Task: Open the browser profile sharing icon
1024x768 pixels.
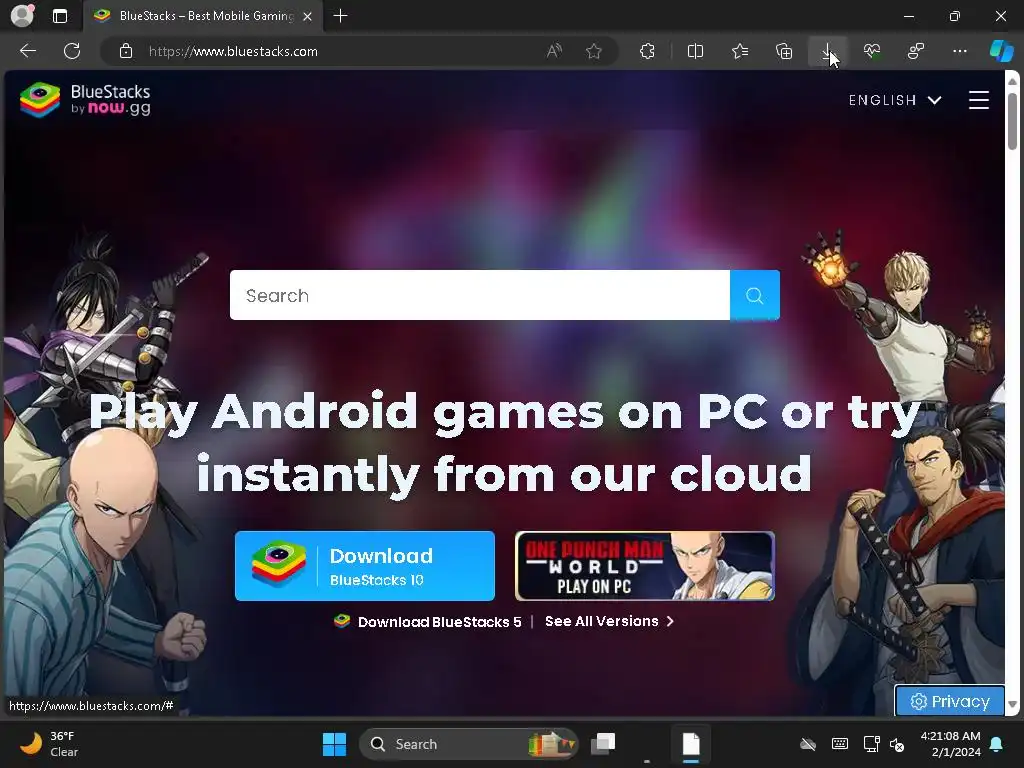Action: [916, 51]
